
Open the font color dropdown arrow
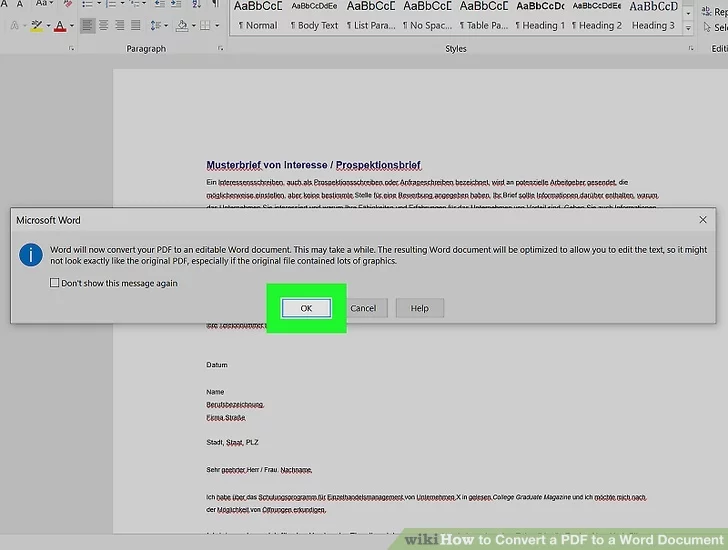point(72,26)
